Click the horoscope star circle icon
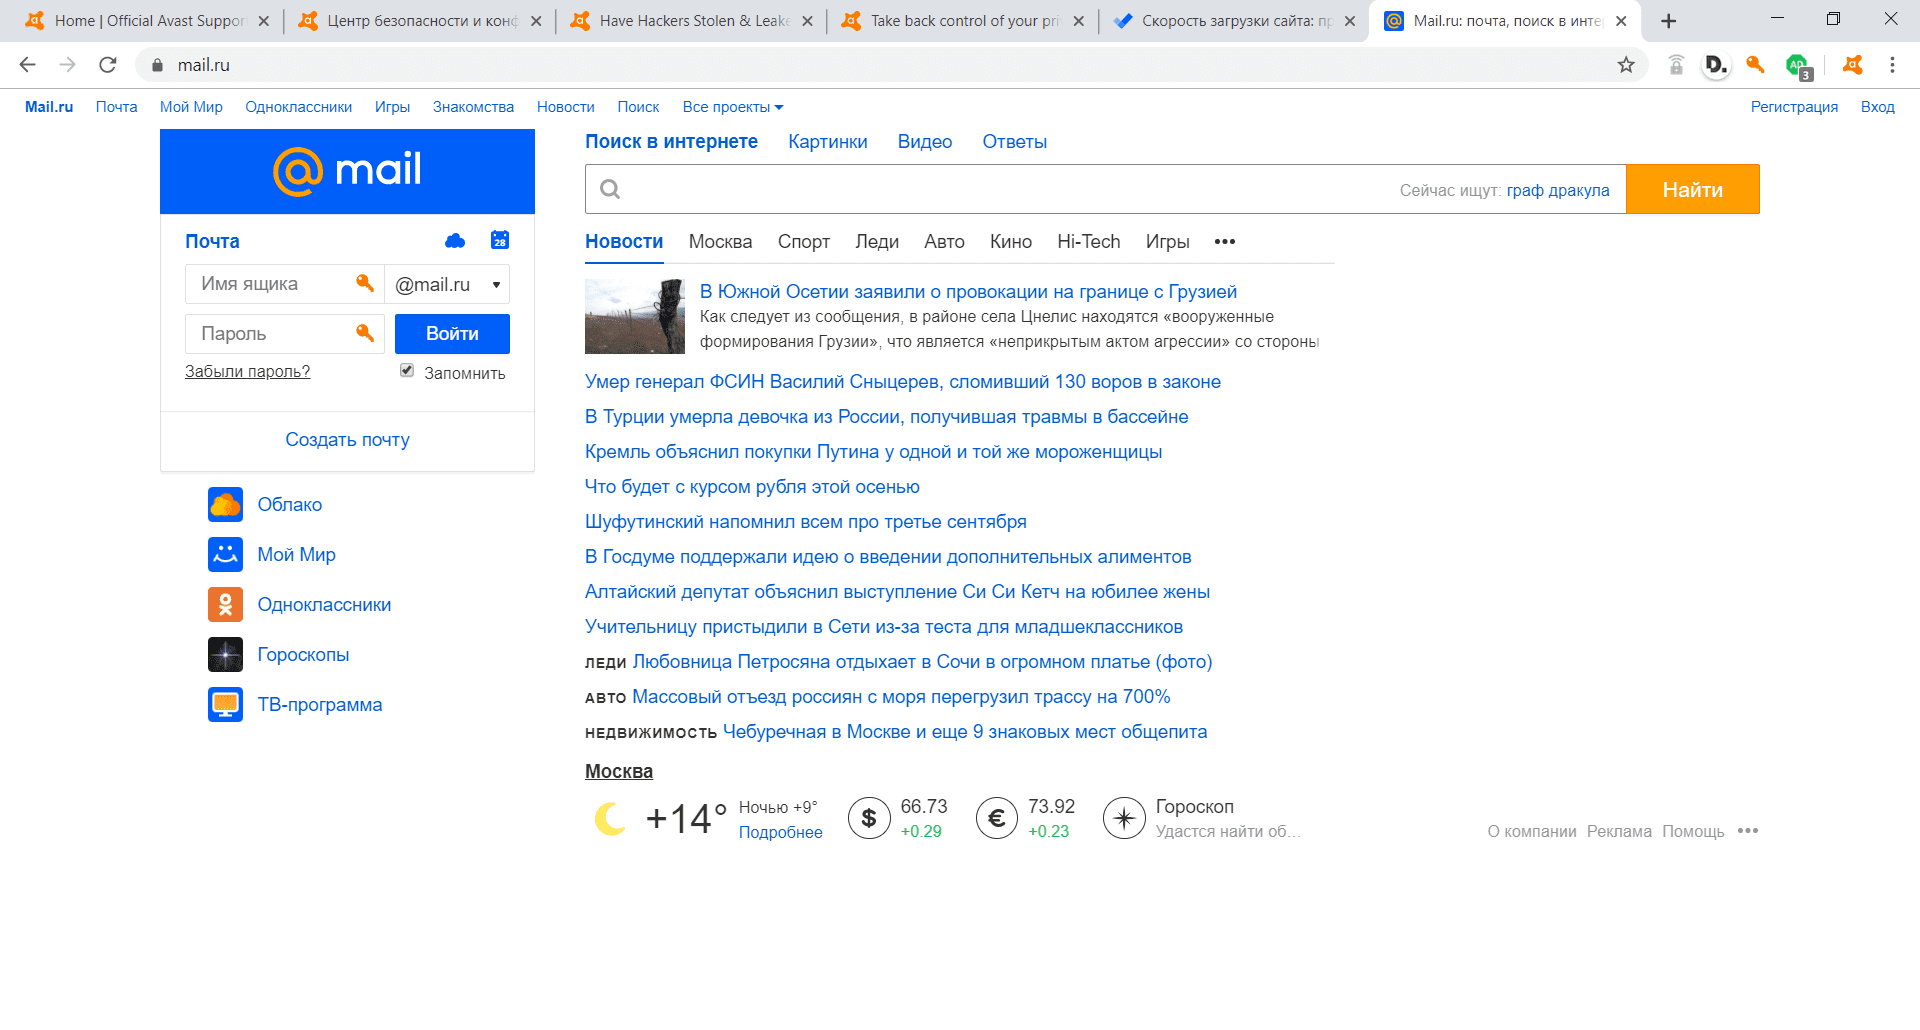 click(1124, 818)
